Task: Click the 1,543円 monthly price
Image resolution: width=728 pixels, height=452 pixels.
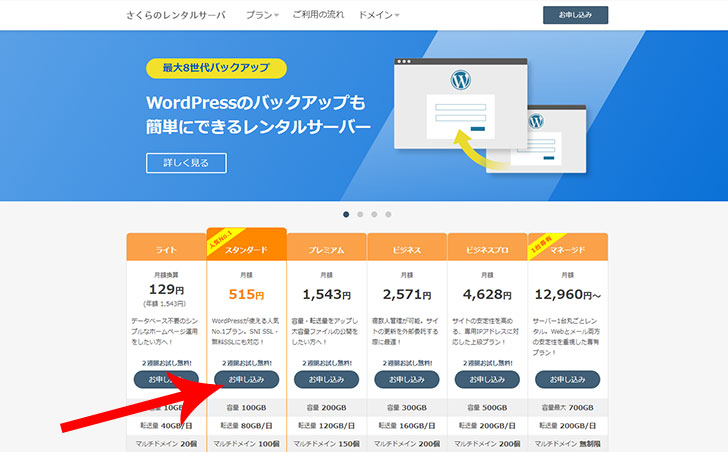Action: tap(326, 294)
